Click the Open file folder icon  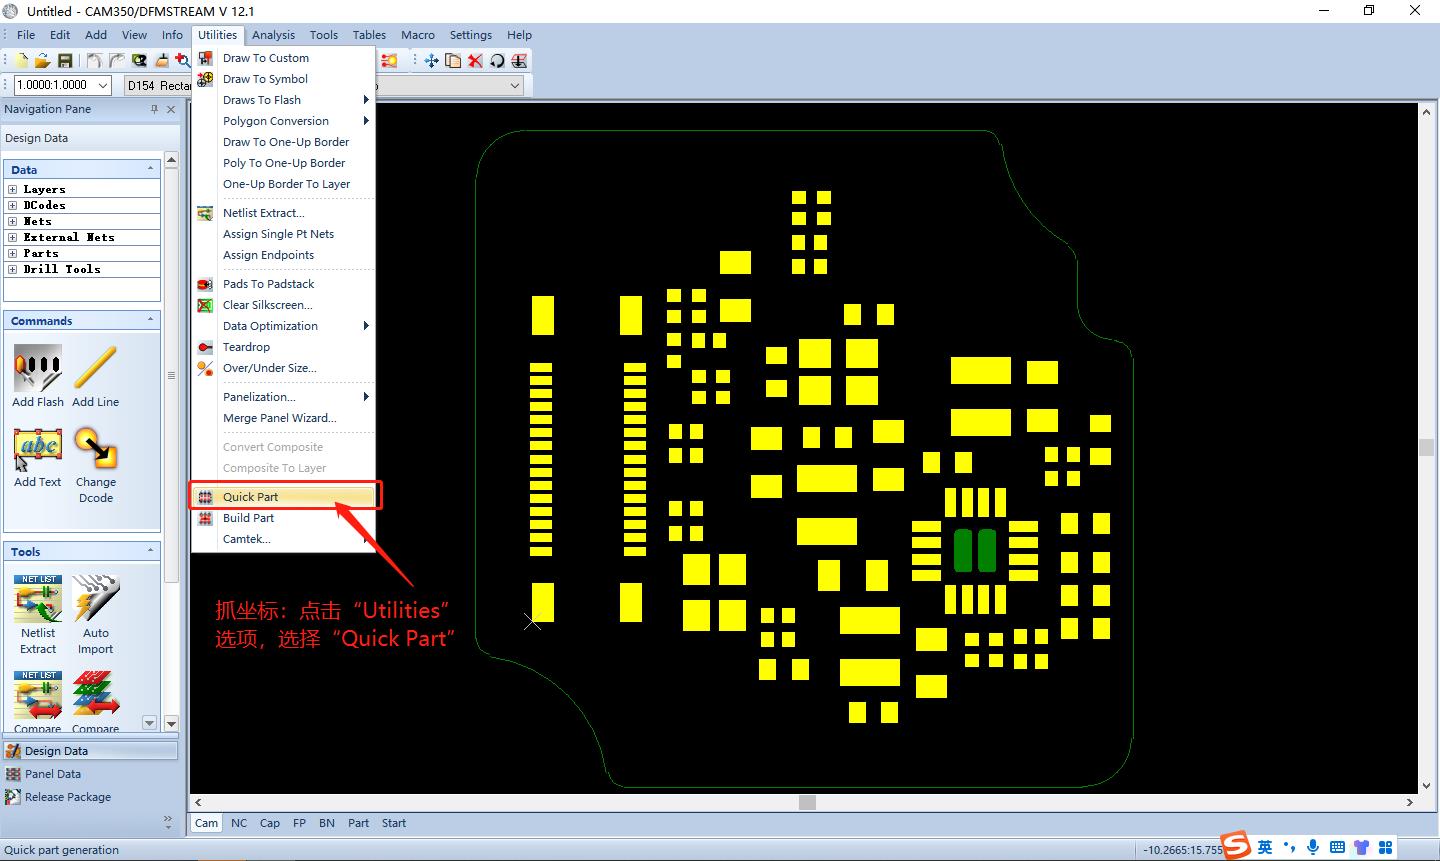(43, 61)
